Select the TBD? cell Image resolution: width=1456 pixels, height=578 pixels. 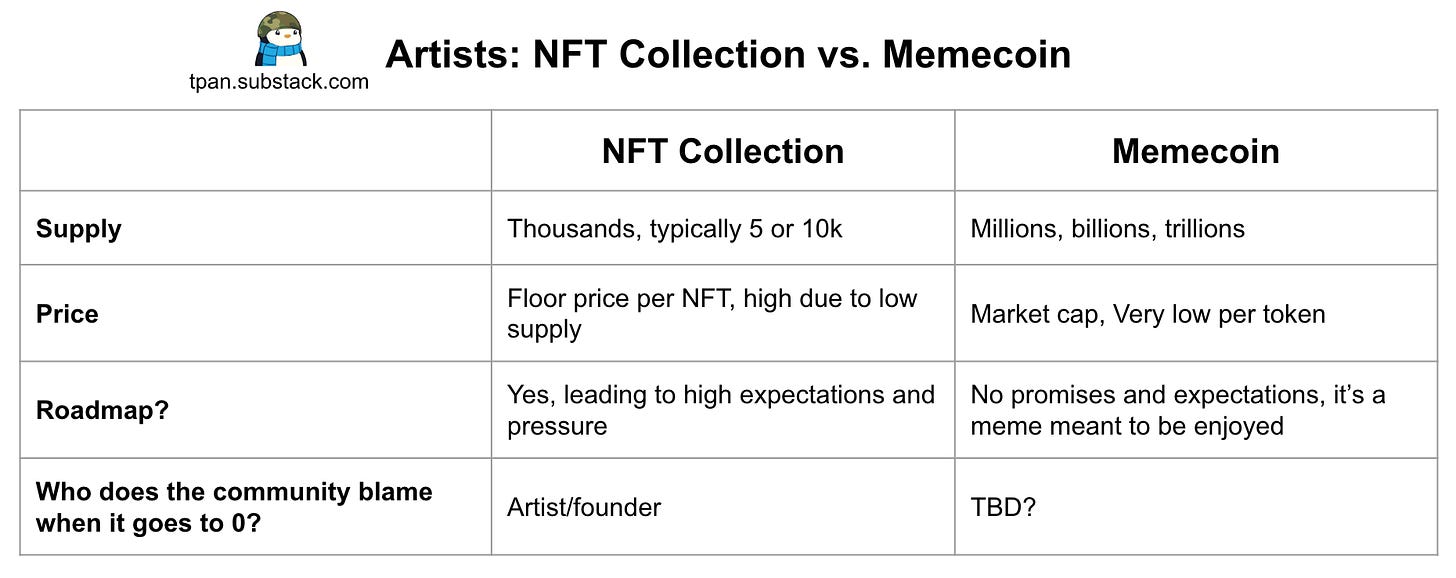click(x=1003, y=507)
